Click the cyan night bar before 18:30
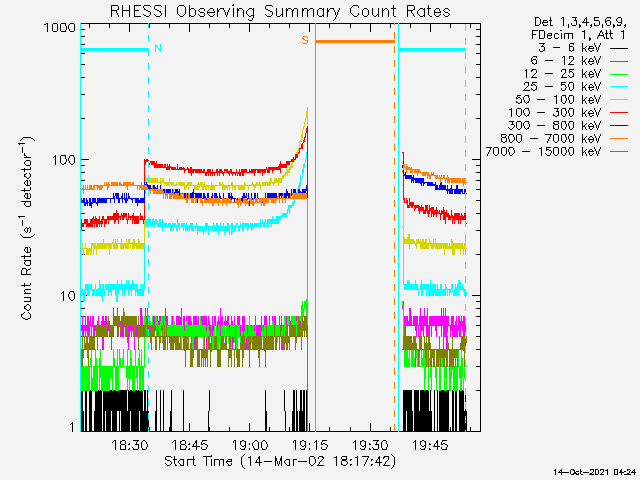The image size is (640, 480). (114, 50)
